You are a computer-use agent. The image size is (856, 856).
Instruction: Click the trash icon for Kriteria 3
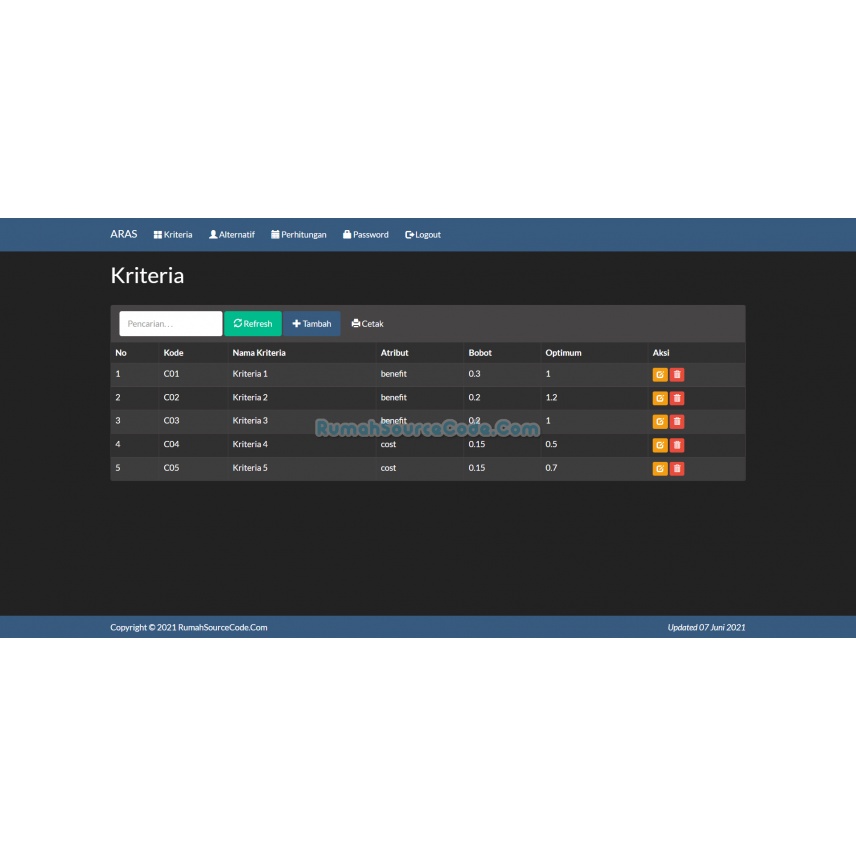677,421
